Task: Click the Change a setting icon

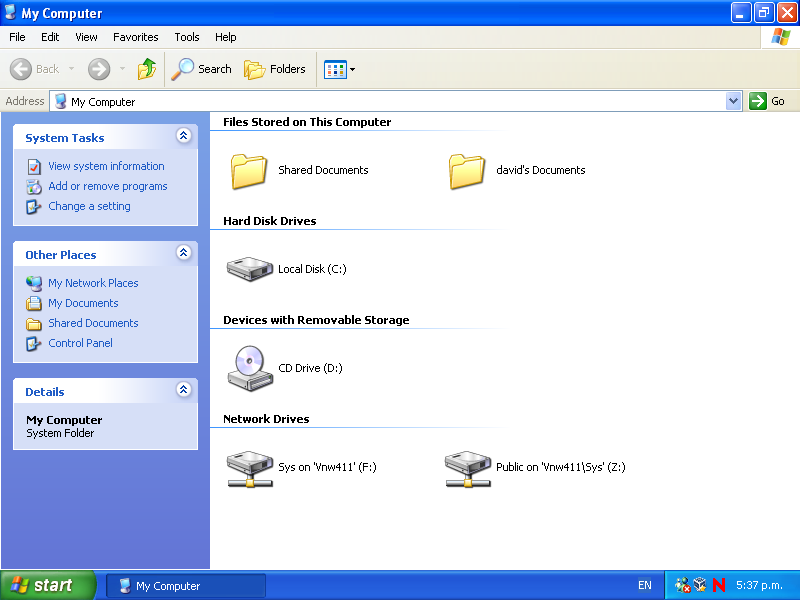Action: pos(34,207)
